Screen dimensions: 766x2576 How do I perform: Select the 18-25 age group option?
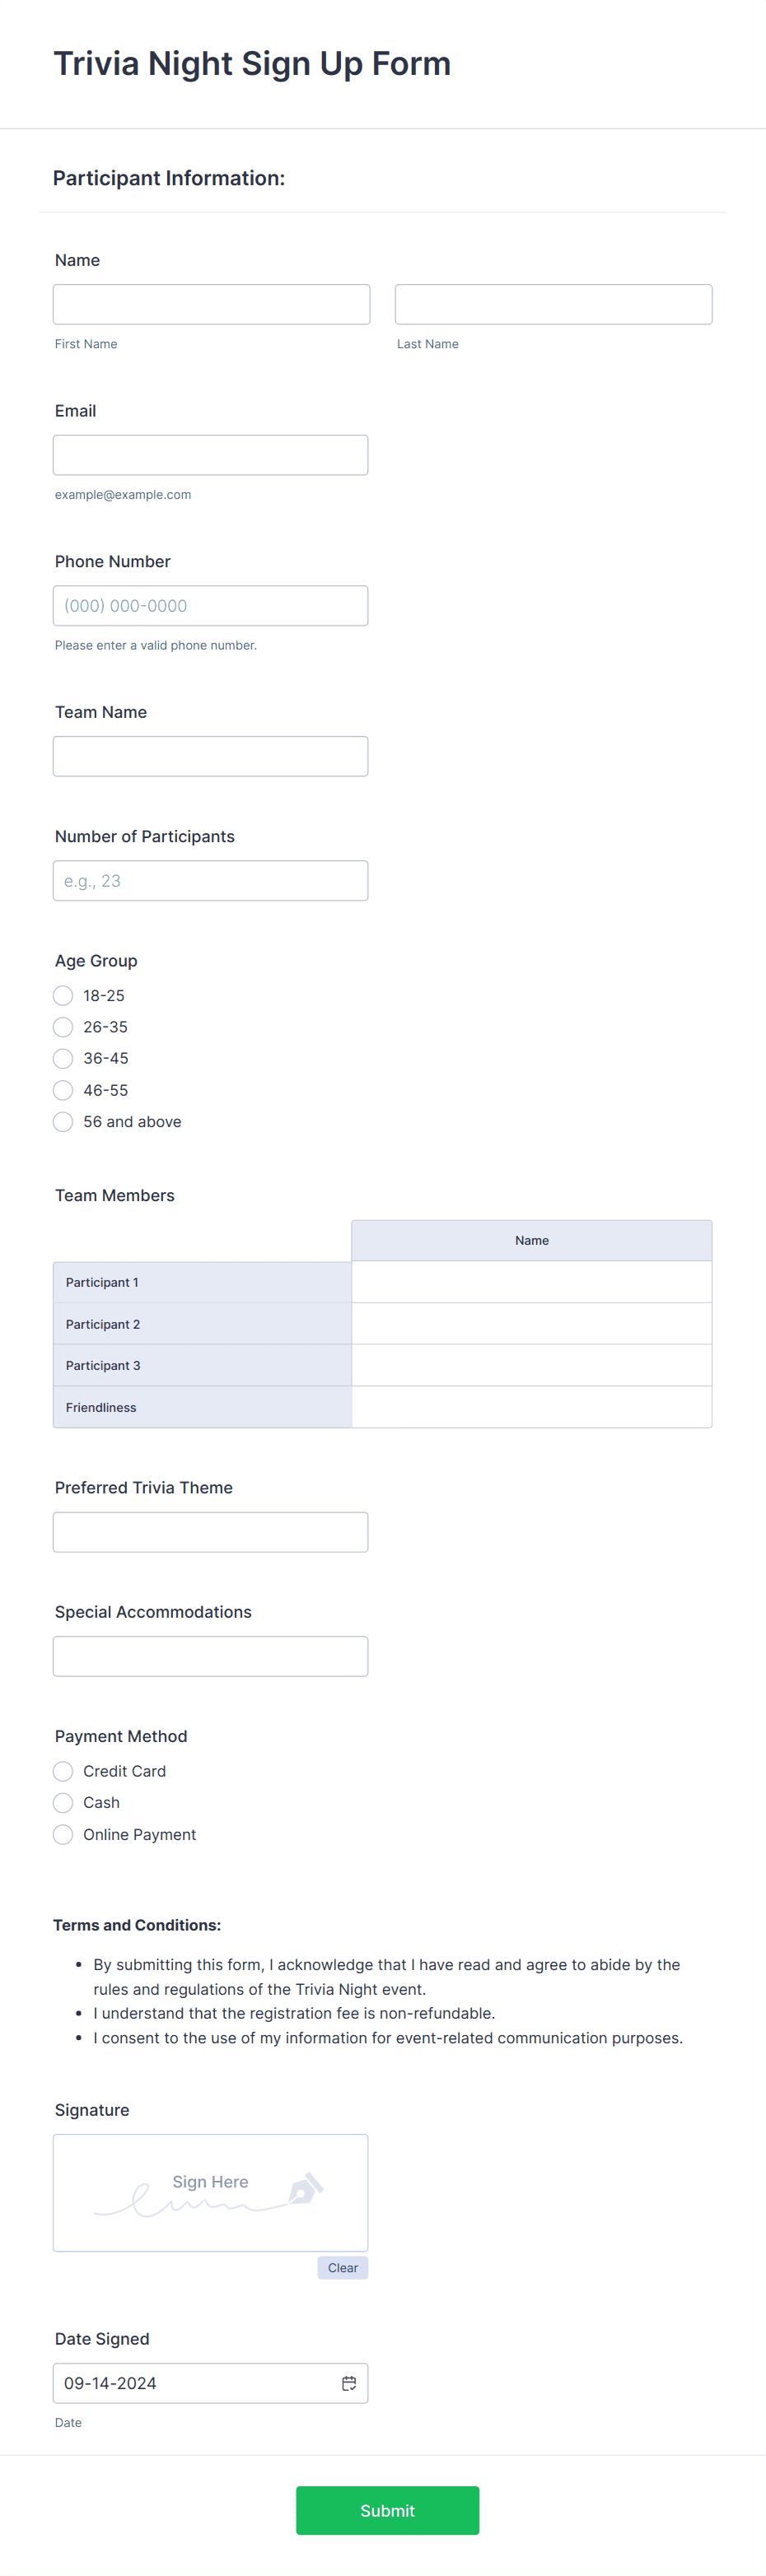point(62,995)
